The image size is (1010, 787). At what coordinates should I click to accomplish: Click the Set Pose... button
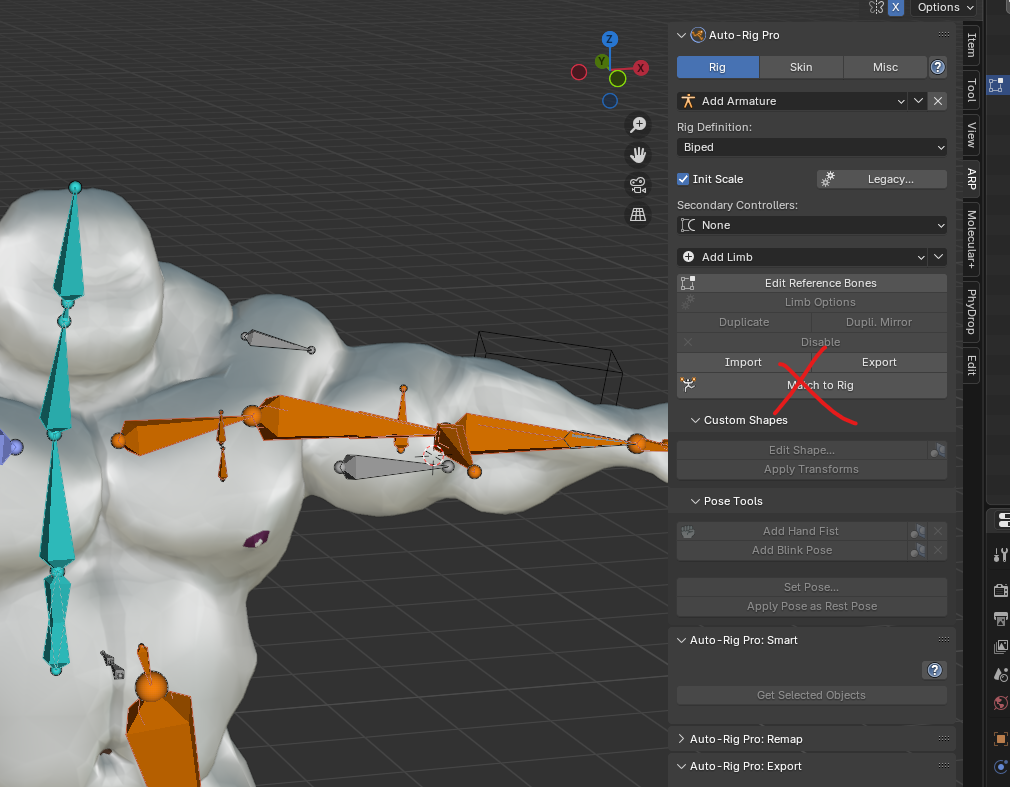(812, 587)
